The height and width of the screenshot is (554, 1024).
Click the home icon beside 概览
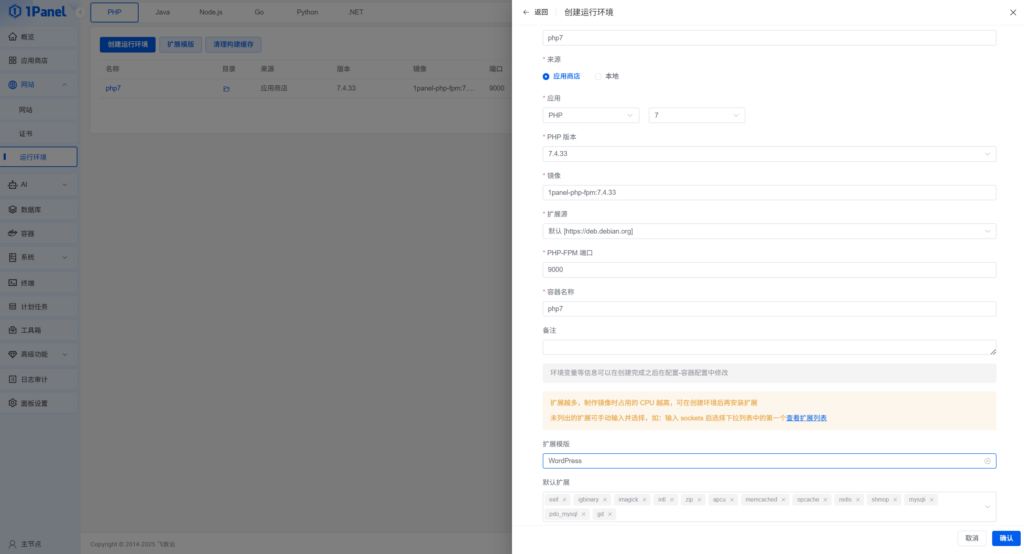12,37
